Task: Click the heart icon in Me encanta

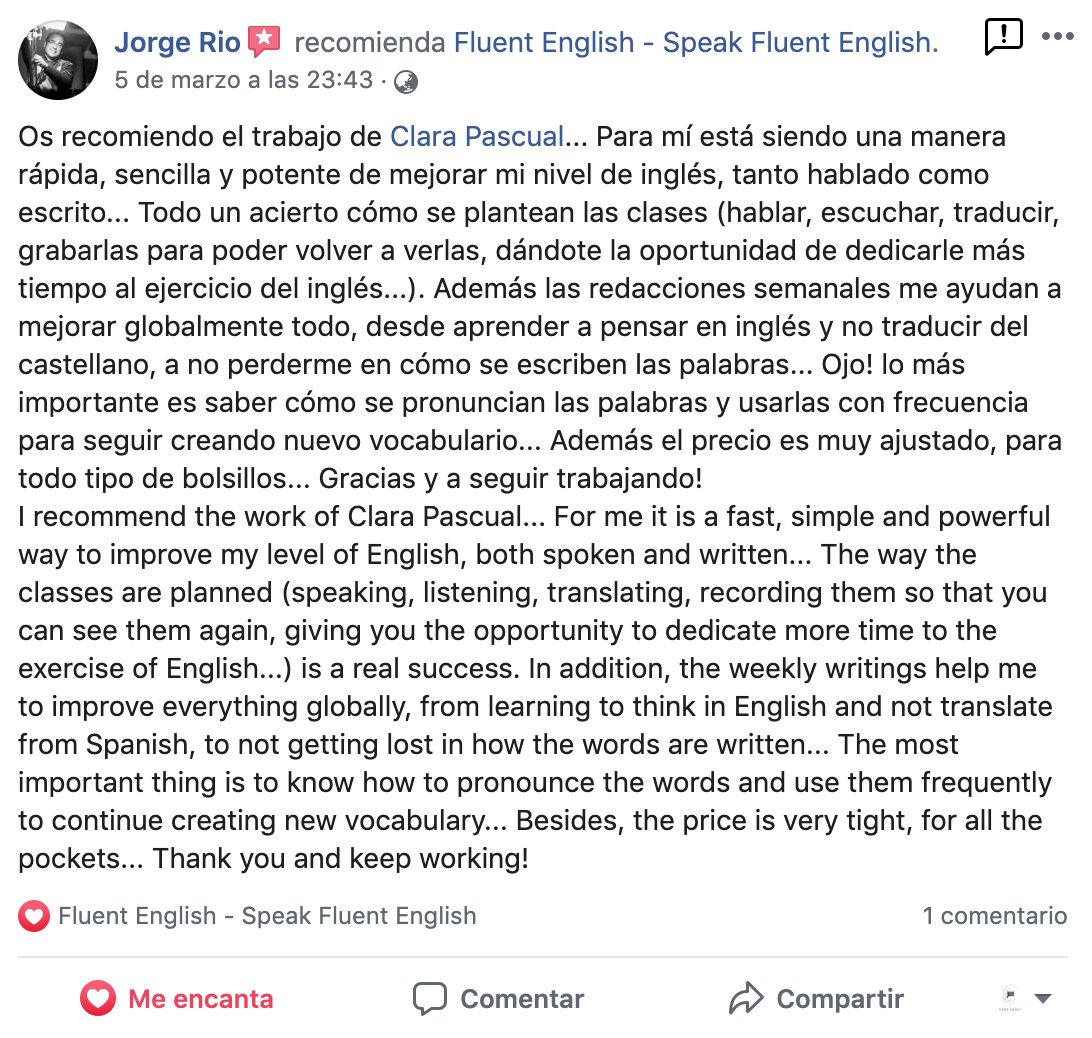Action: (98, 998)
